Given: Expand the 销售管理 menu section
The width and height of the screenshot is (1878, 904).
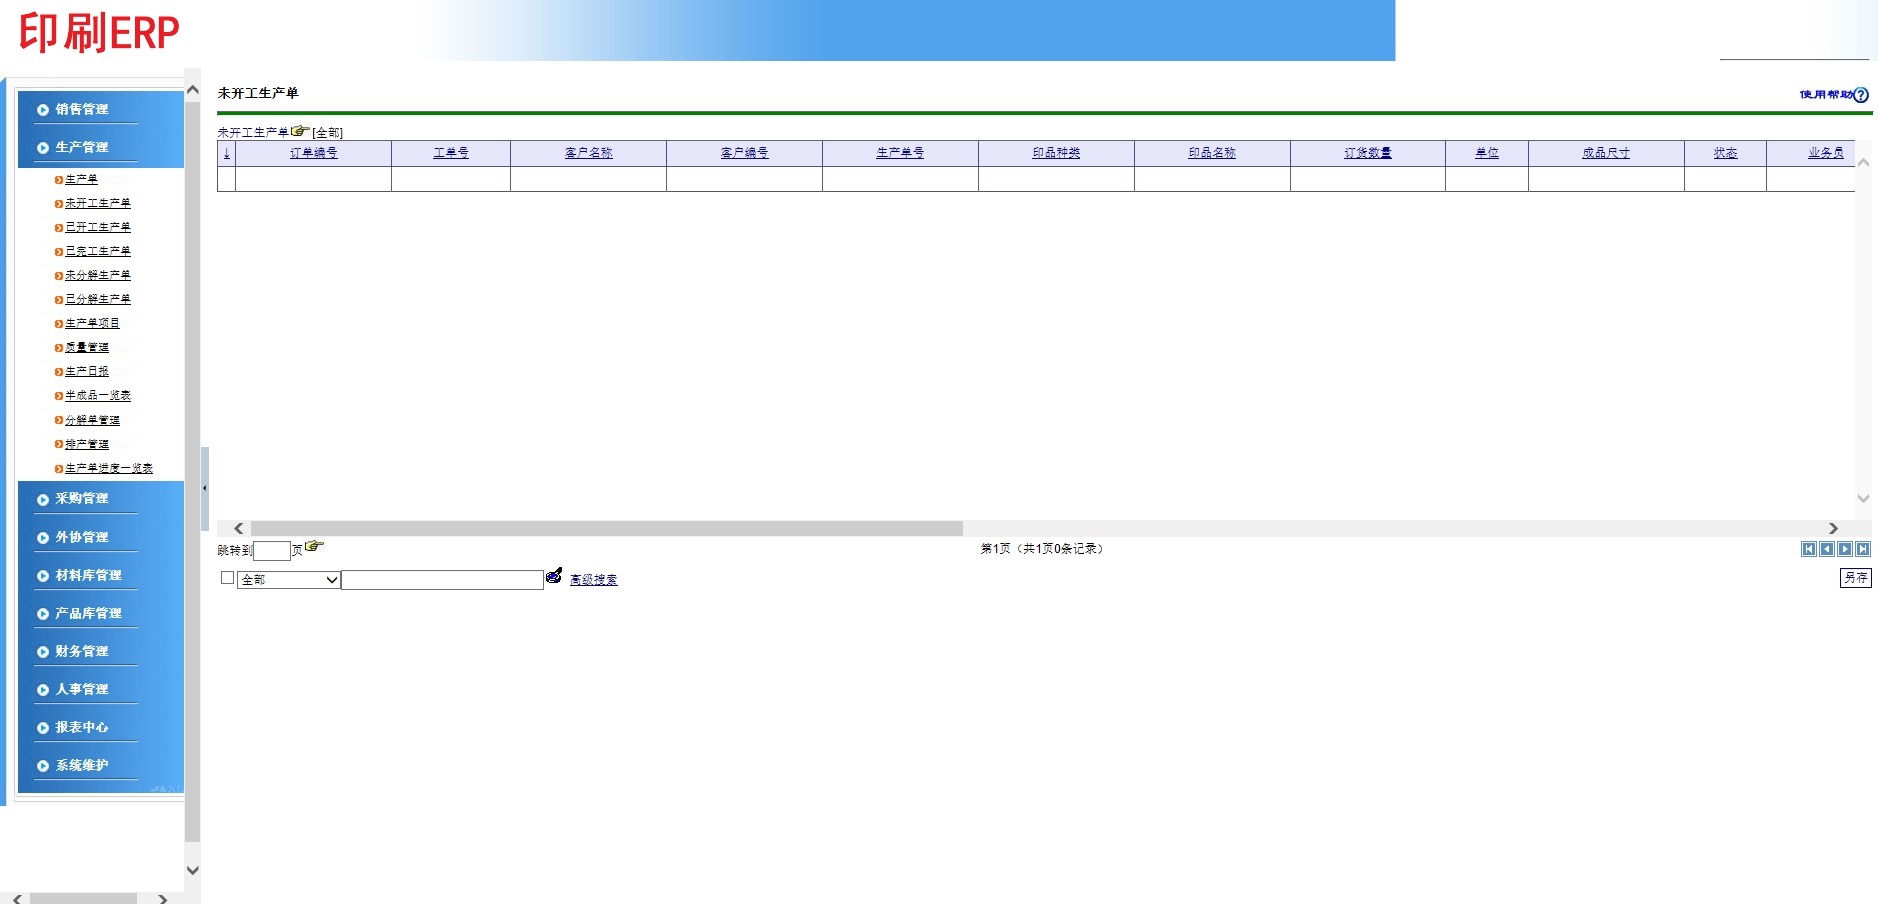Looking at the screenshot, I should 82,109.
